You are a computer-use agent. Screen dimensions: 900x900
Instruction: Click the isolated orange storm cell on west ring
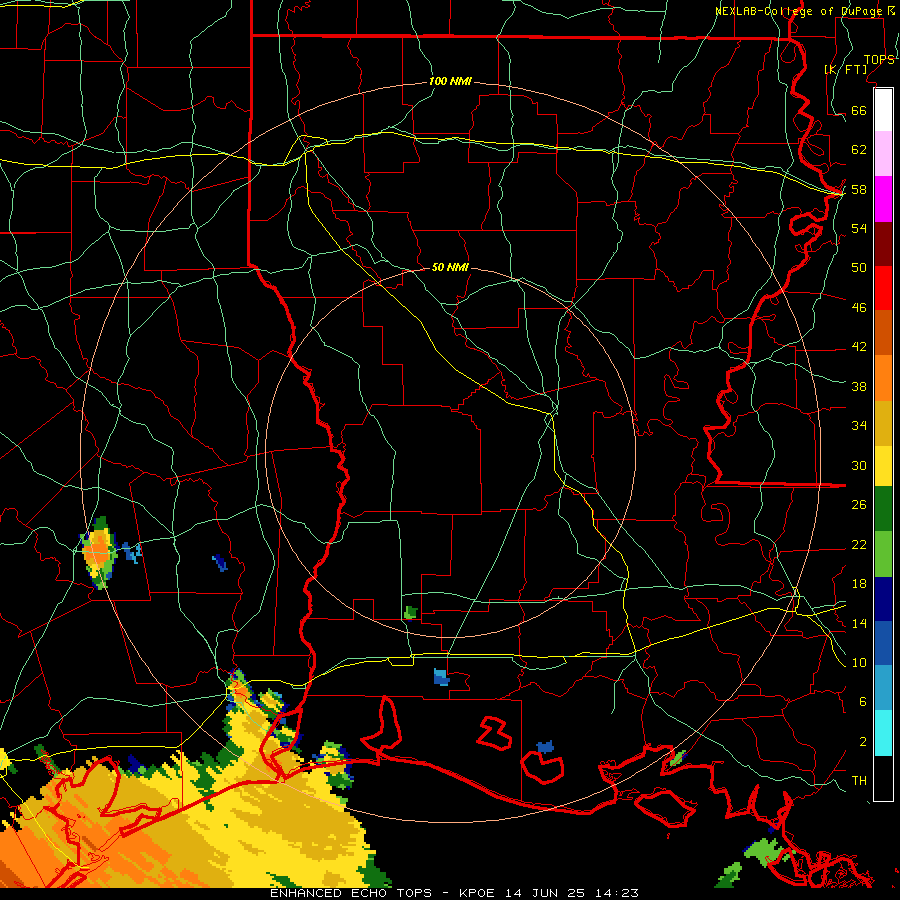(99, 553)
